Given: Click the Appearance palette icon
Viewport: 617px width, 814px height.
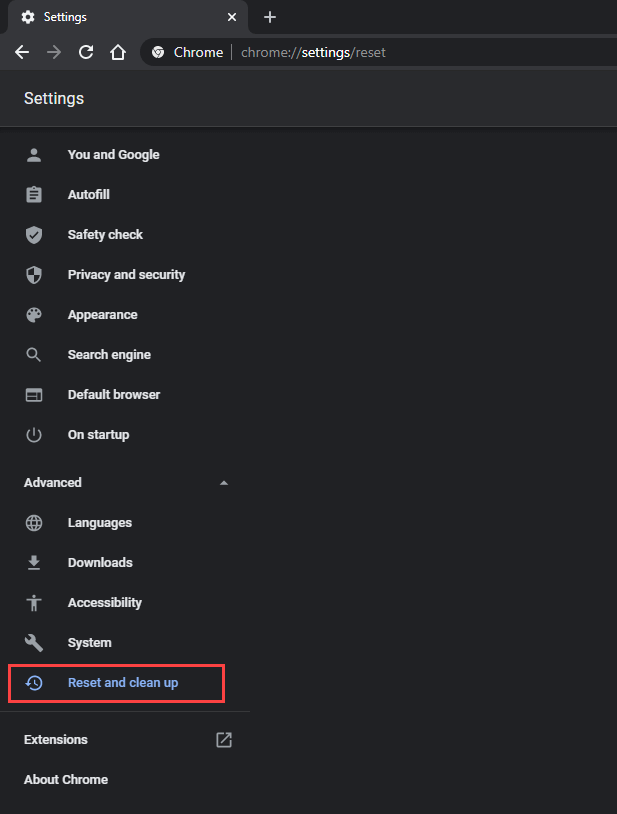Looking at the screenshot, I should [x=34, y=315].
